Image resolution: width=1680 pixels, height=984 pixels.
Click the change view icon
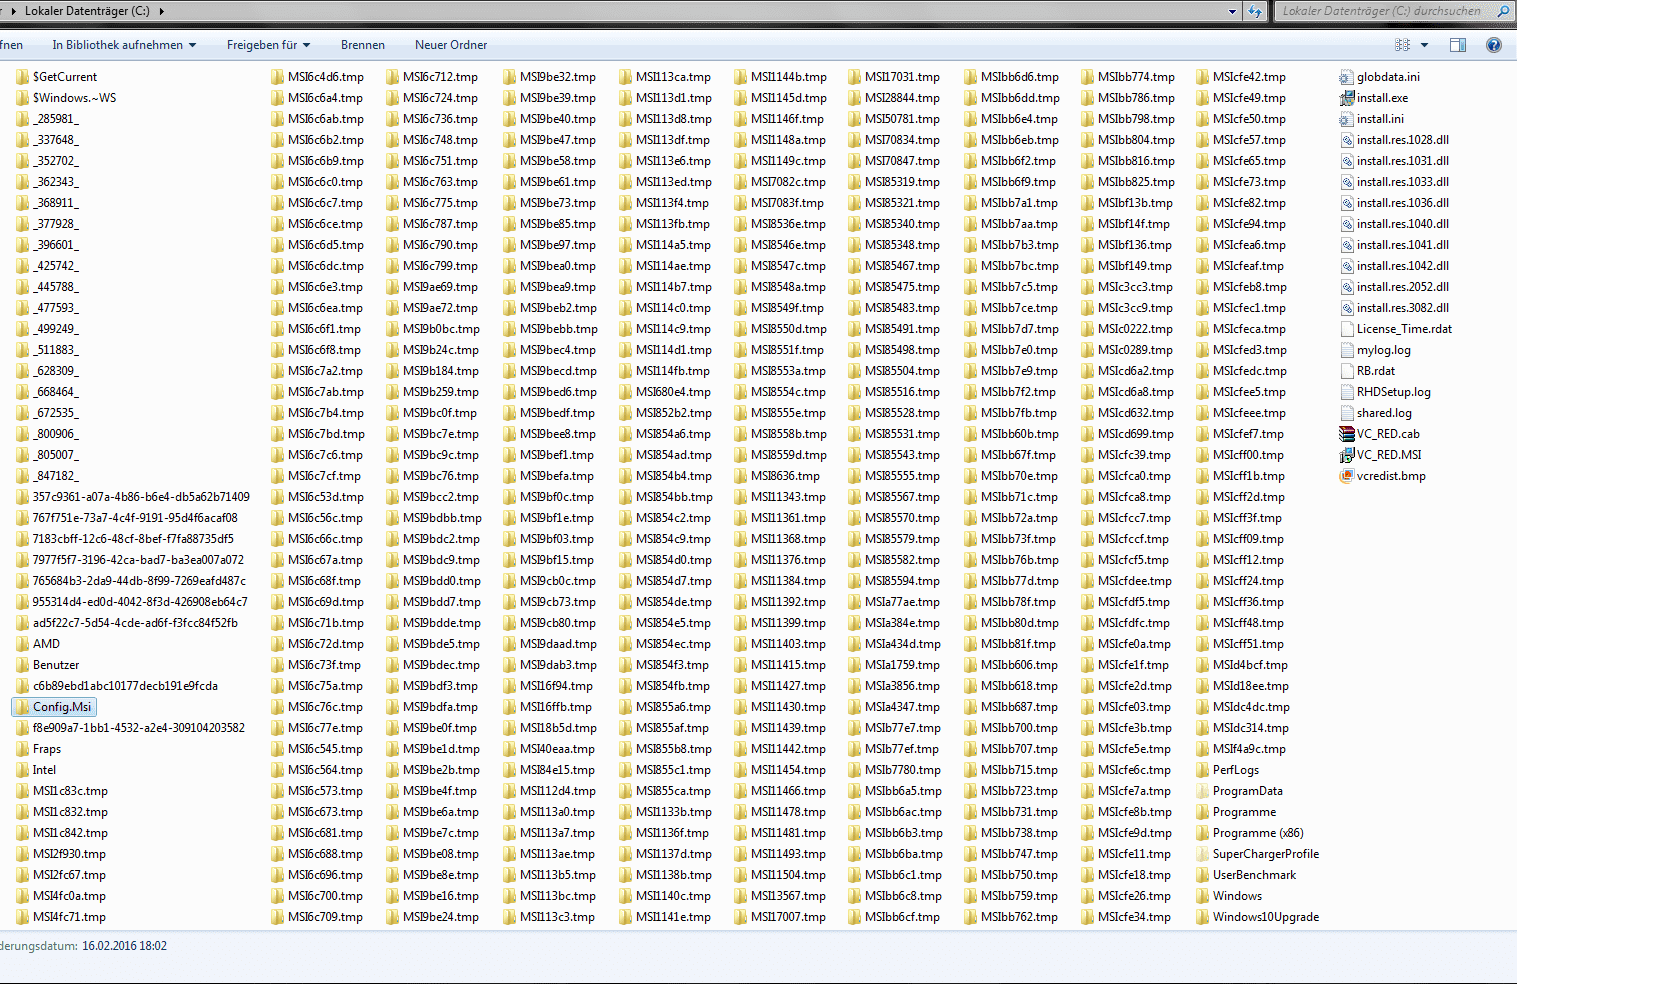(1402, 45)
